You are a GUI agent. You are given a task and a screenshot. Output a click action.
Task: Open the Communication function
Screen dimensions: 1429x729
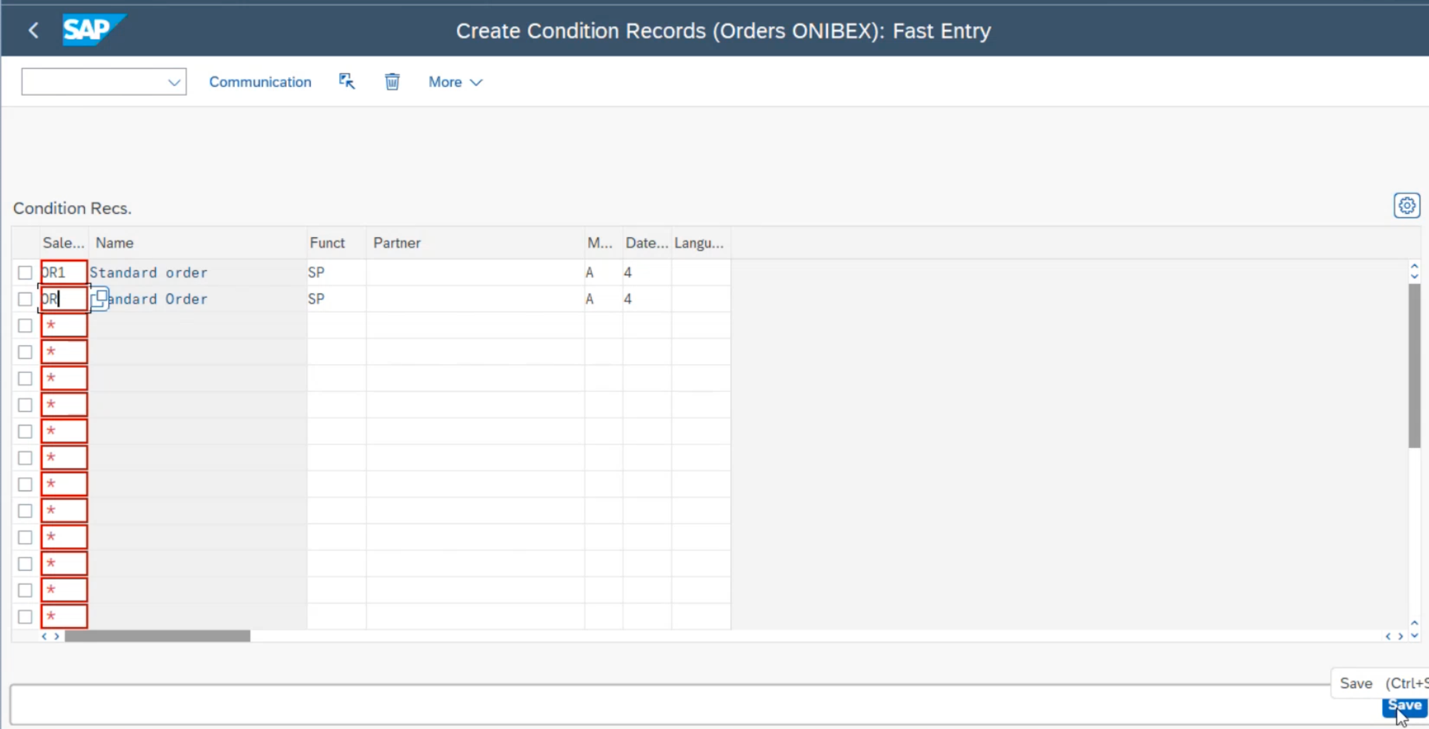(x=260, y=82)
